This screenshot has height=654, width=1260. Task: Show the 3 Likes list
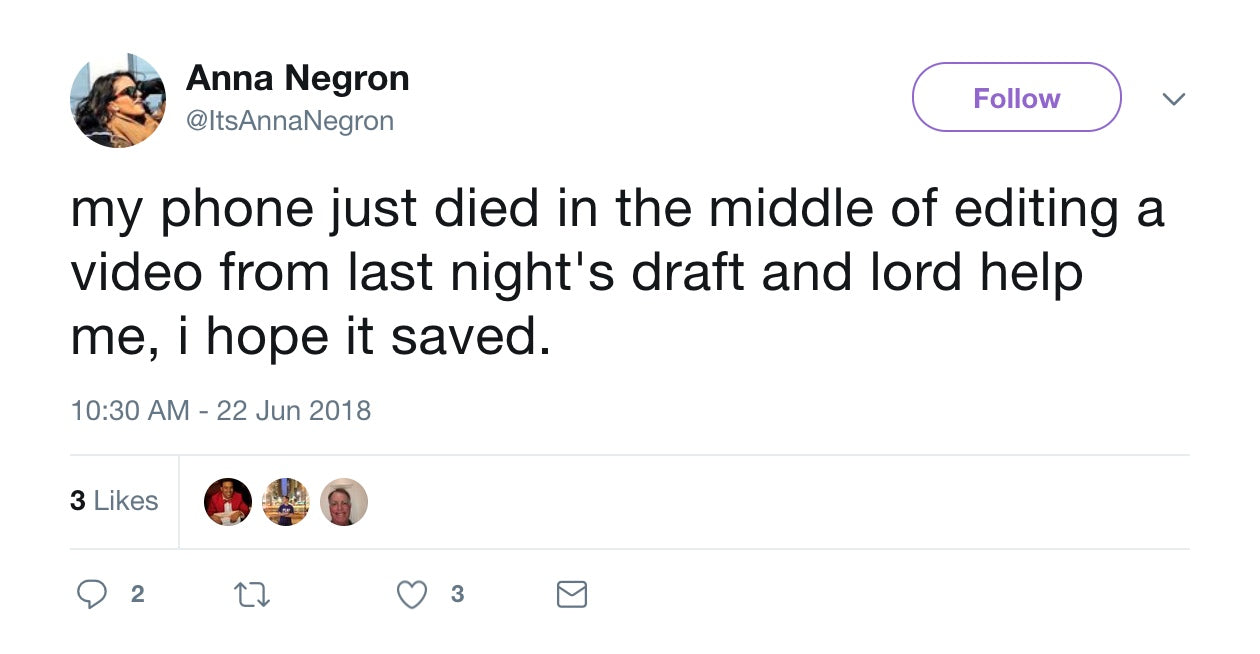tap(114, 501)
